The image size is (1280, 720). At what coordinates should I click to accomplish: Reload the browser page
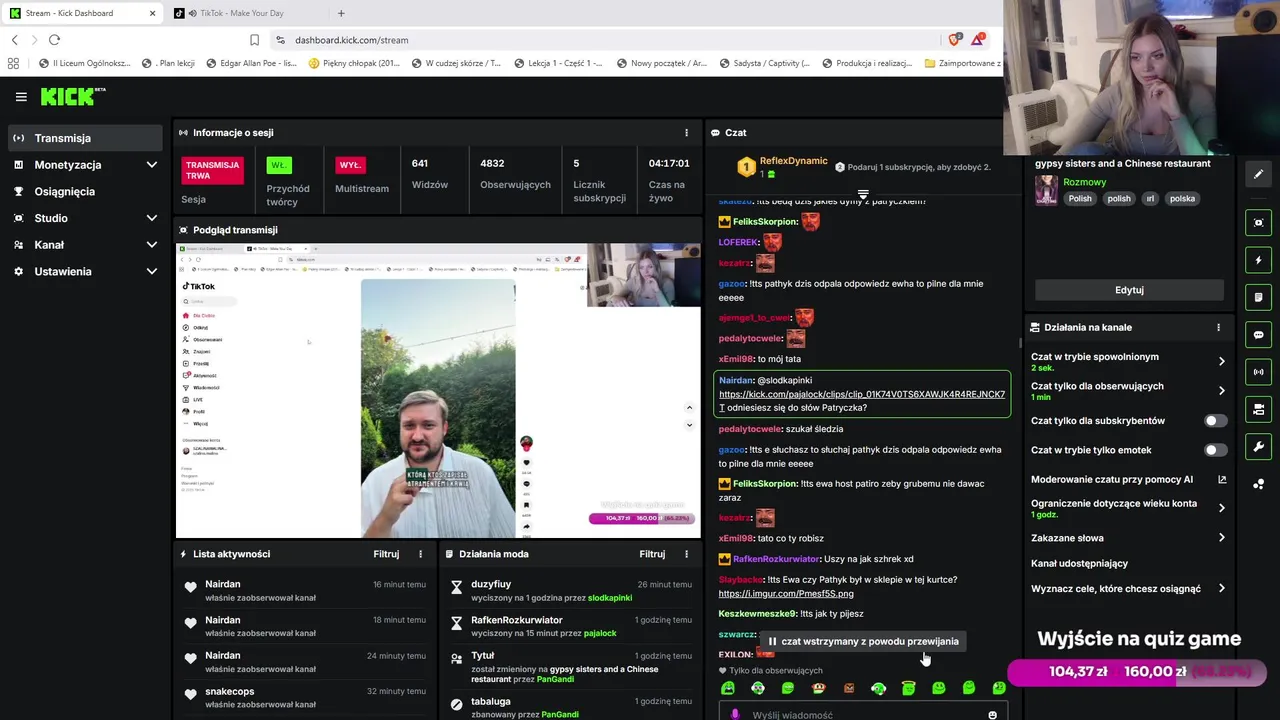[x=54, y=40]
